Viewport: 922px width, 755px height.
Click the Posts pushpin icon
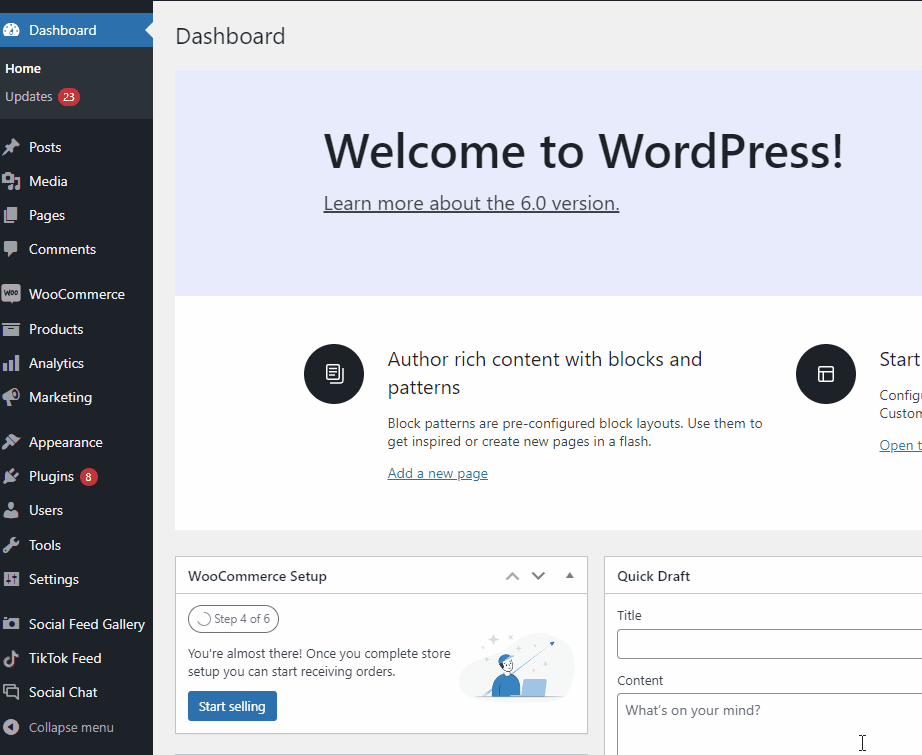11,147
